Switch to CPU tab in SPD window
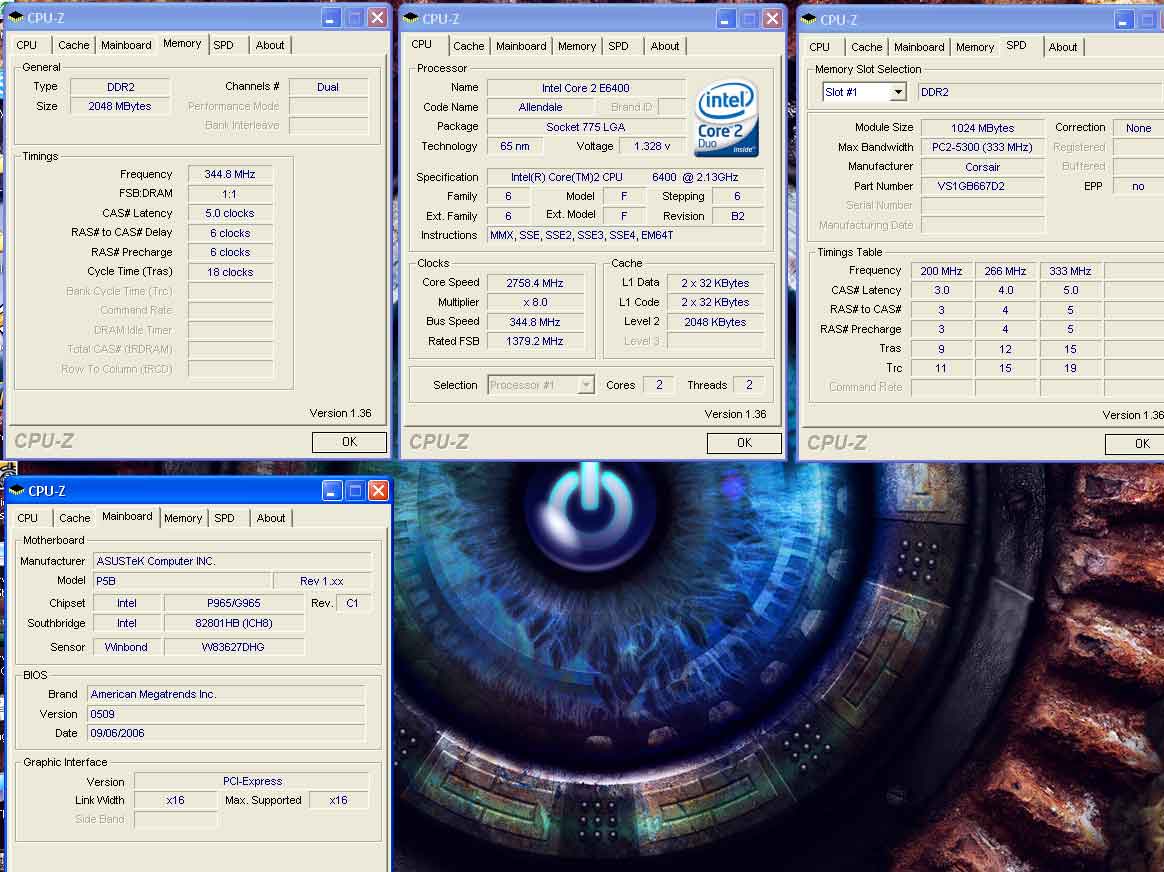The height and width of the screenshot is (872, 1164). (x=820, y=47)
